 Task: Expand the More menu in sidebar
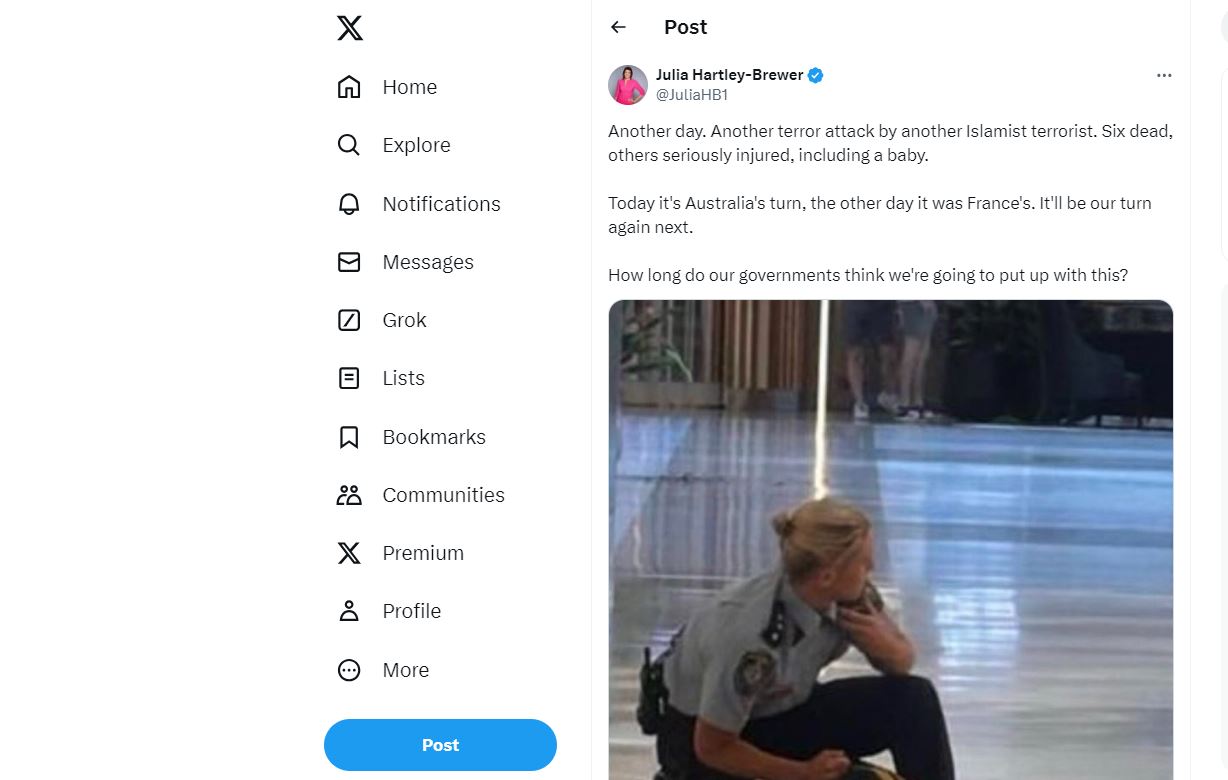coord(349,670)
